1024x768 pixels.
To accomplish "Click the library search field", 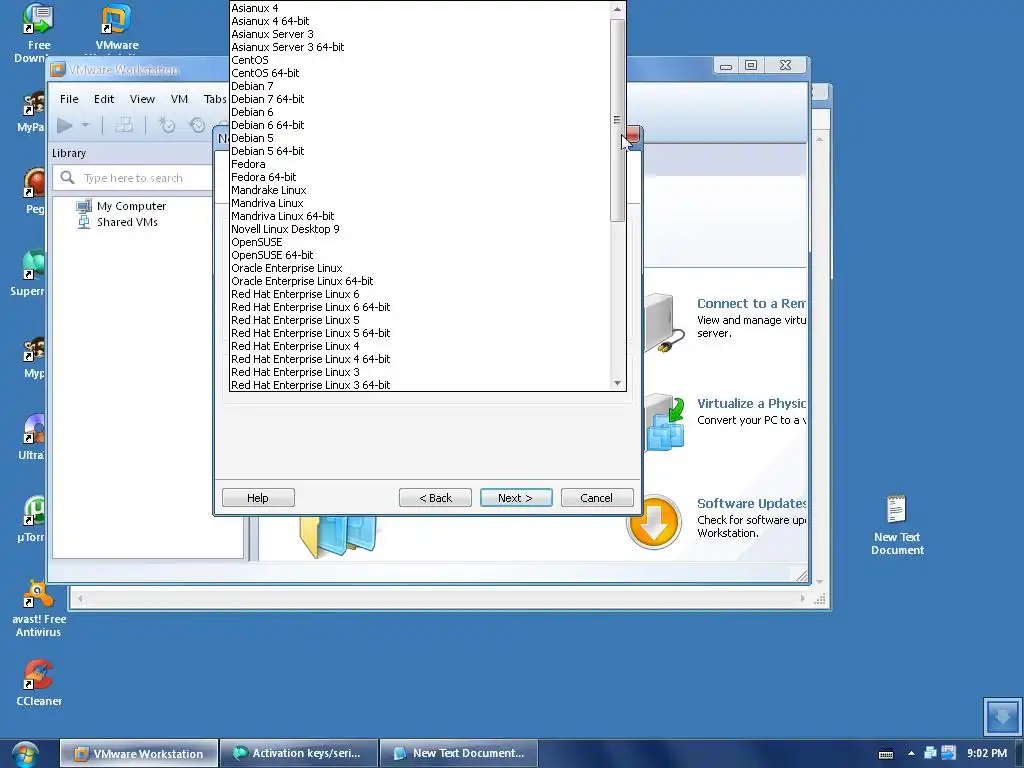I will [x=133, y=178].
